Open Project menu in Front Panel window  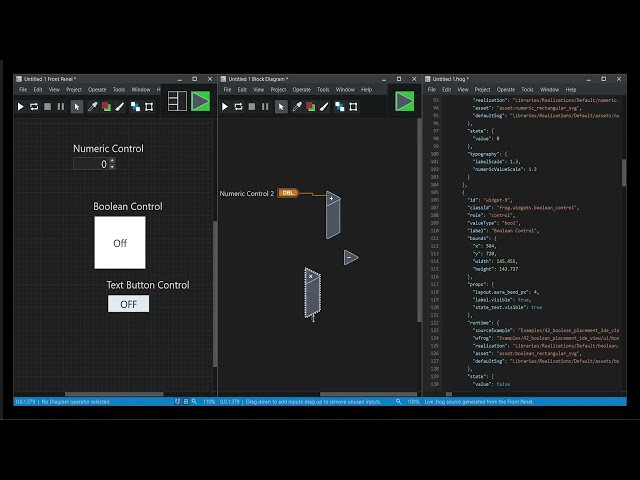coord(74,89)
